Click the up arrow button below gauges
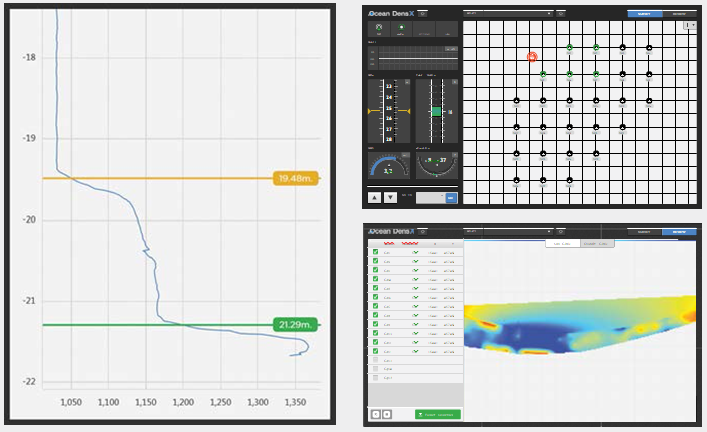This screenshot has width=707, height=432. (x=376, y=197)
